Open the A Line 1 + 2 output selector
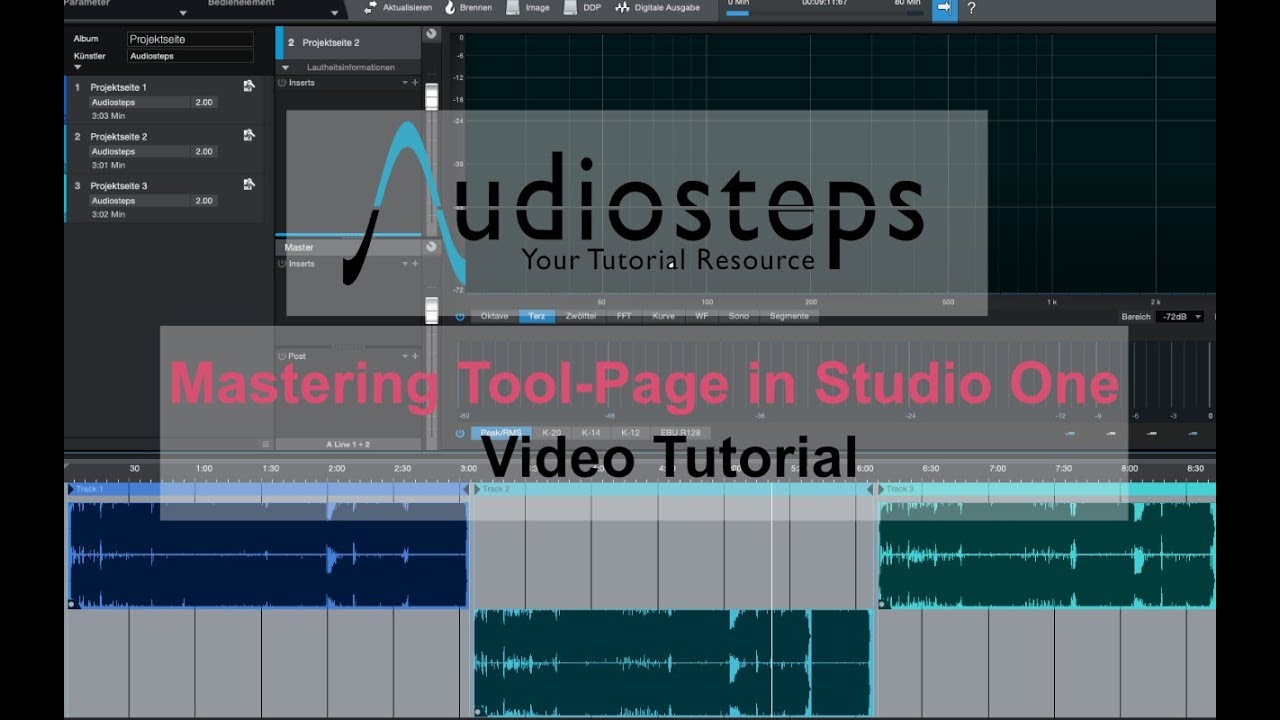This screenshot has height=720, width=1280. [x=348, y=443]
